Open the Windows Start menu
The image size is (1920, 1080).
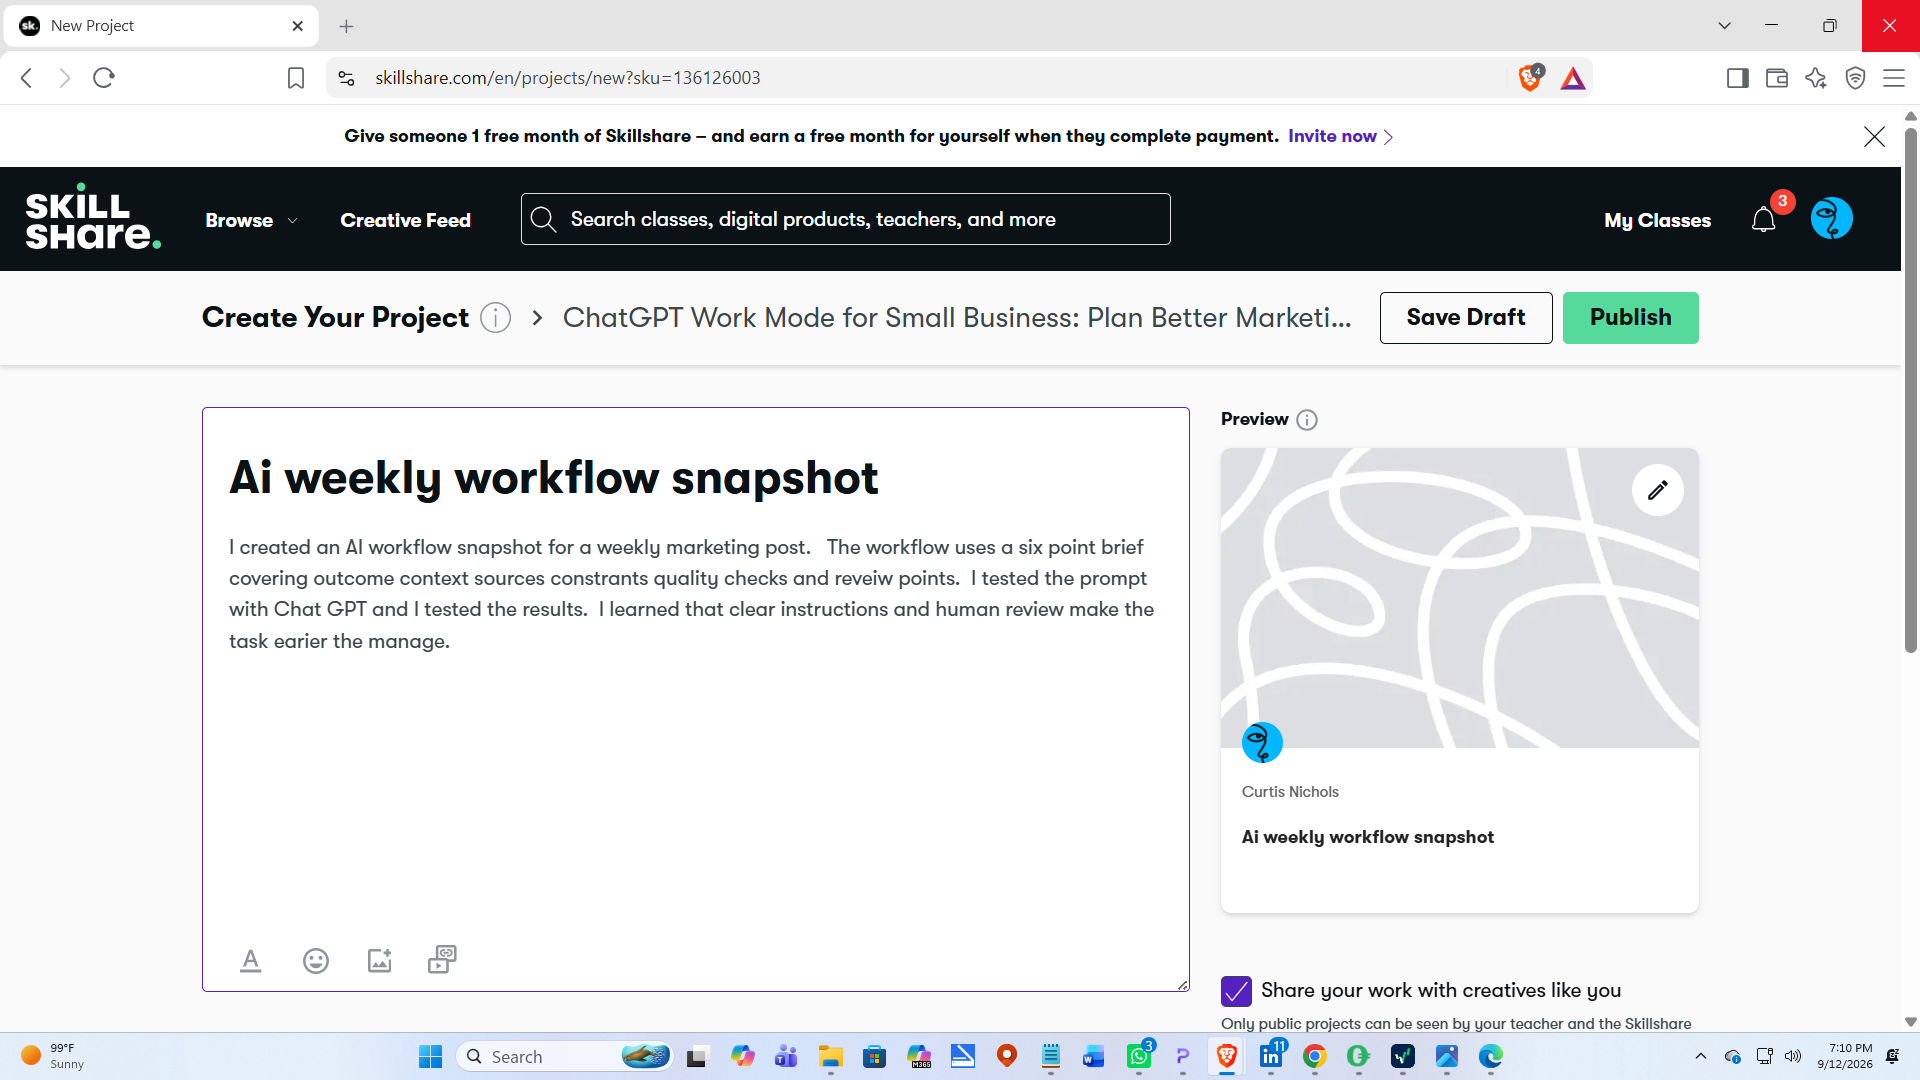(x=430, y=1056)
